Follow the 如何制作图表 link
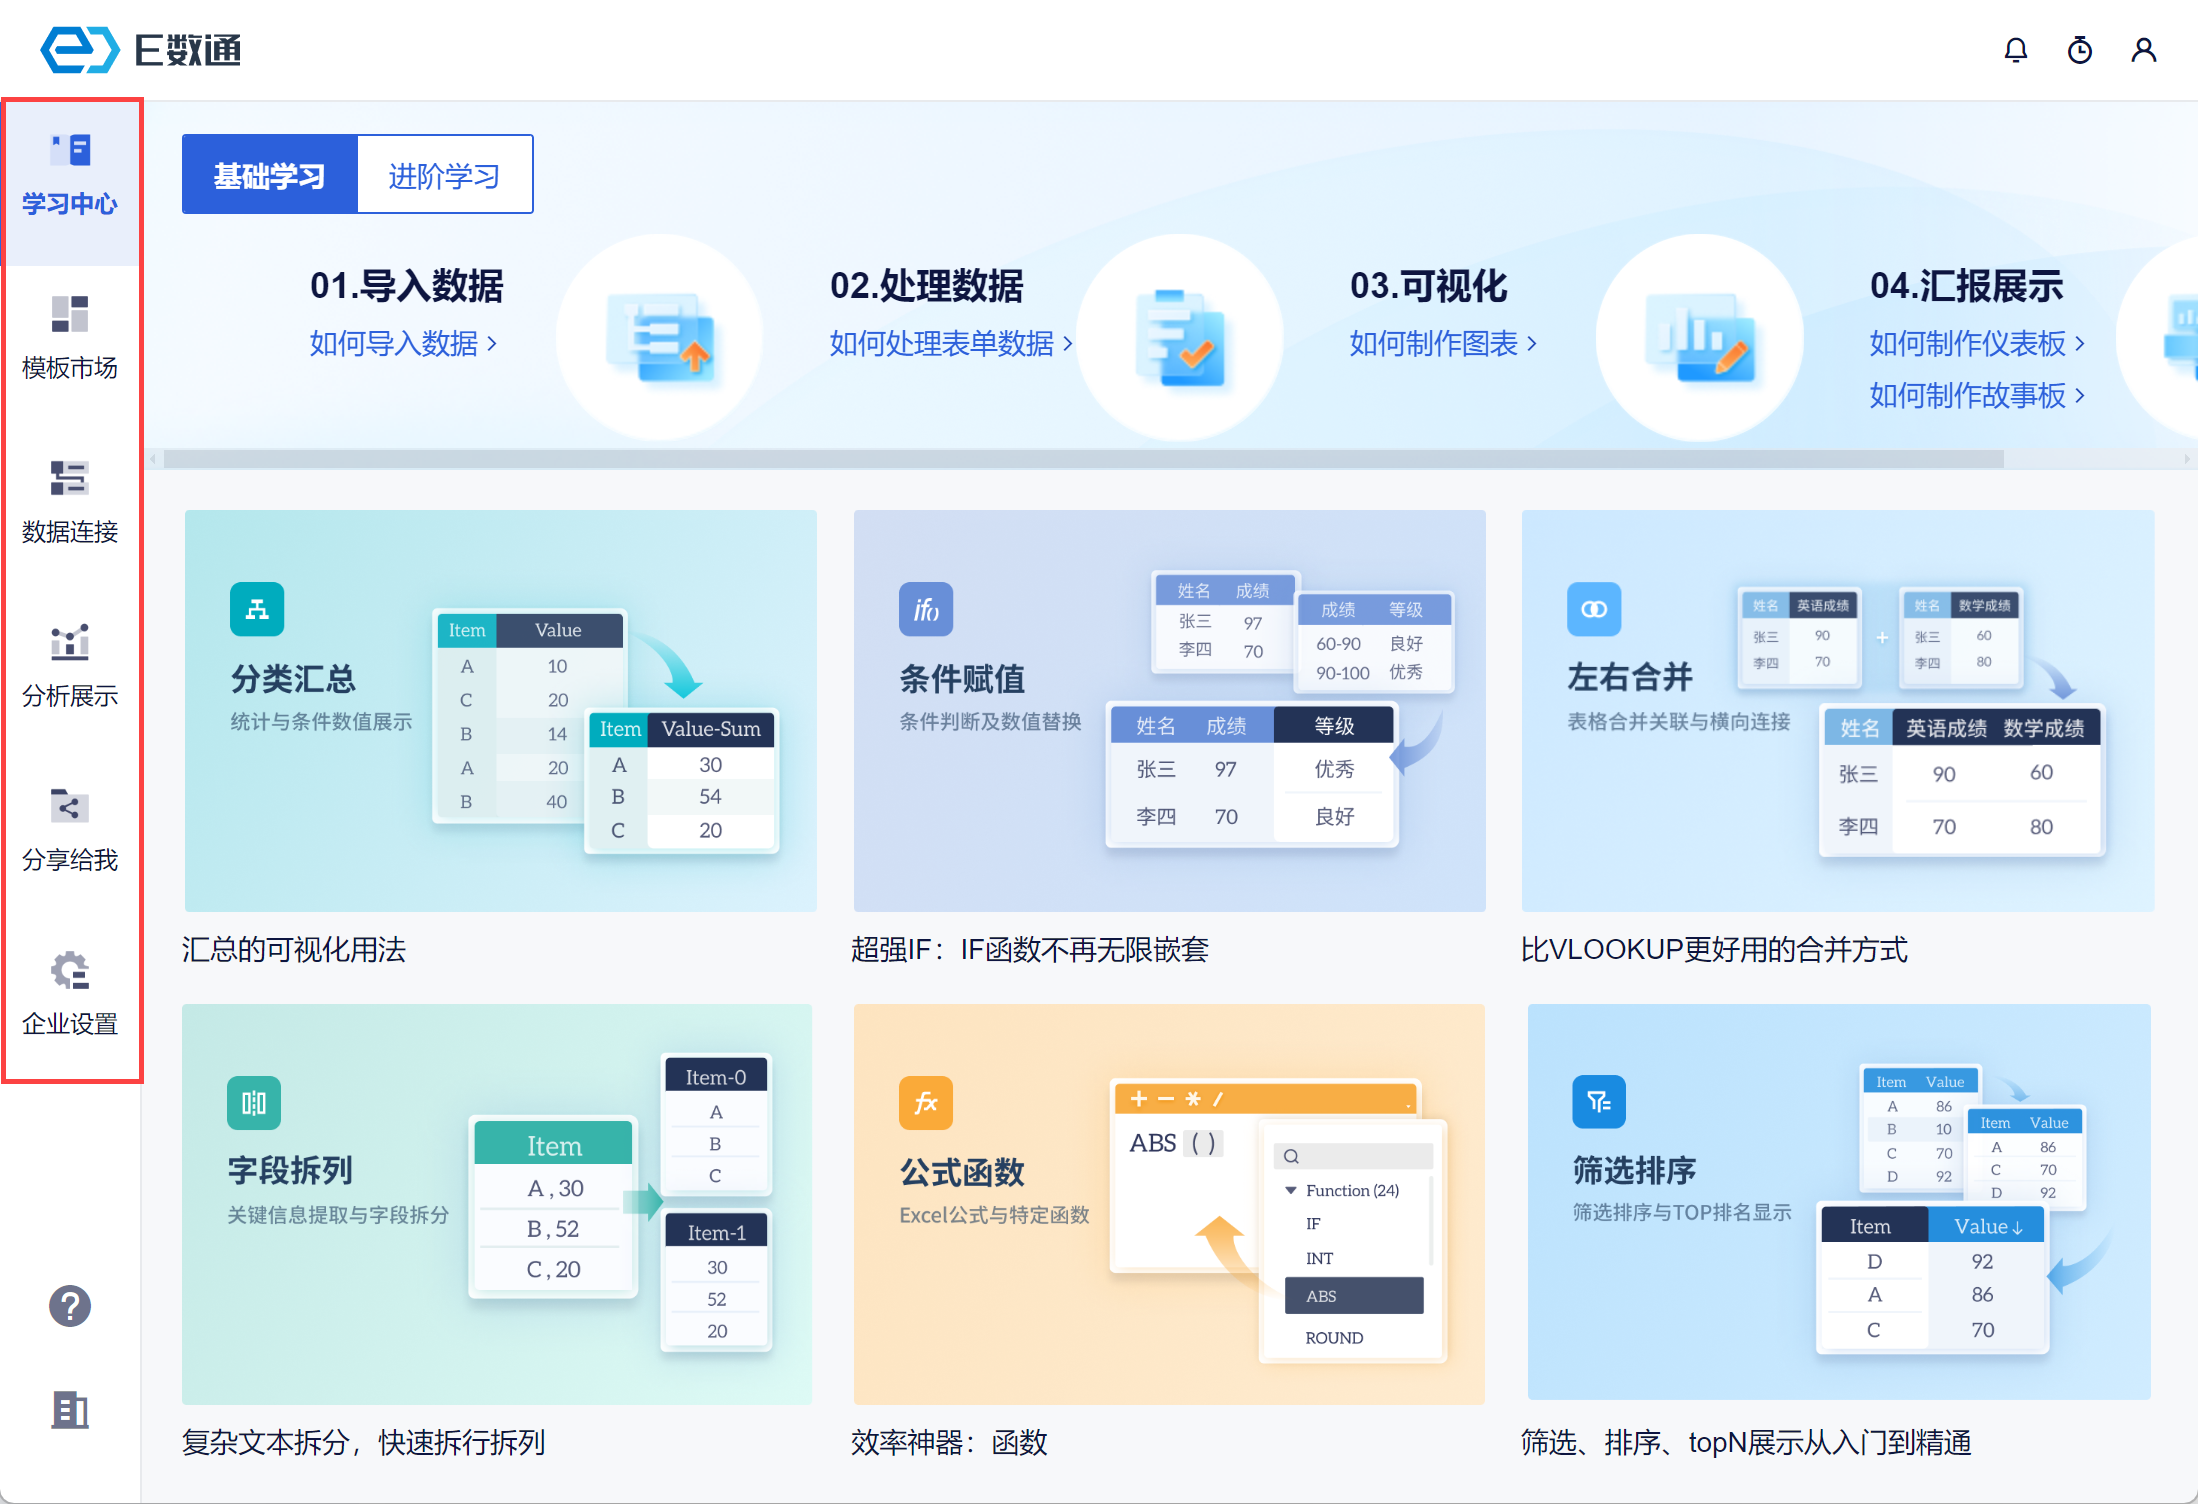 click(1442, 343)
